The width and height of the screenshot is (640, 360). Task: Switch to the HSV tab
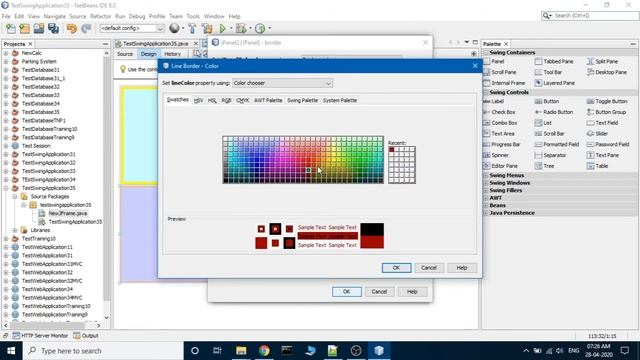(198, 100)
